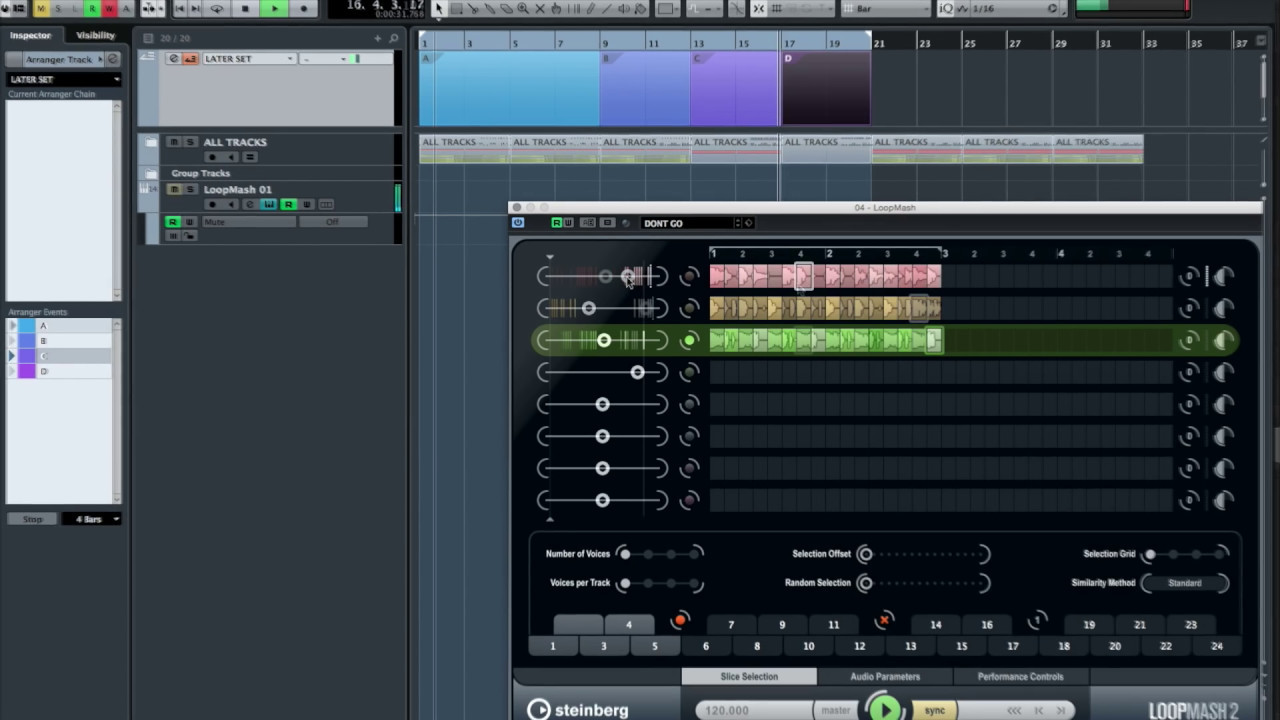This screenshot has width=1280, height=720.
Task: Select the purple D arranger part in the timeline
Action: 826,88
